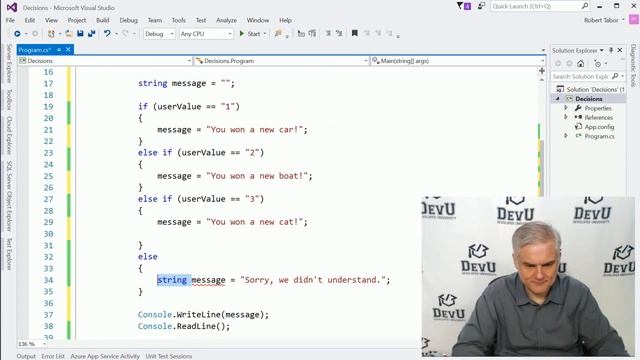Click the Find in Files toolbar icon
The image size is (640, 360).
(278, 34)
